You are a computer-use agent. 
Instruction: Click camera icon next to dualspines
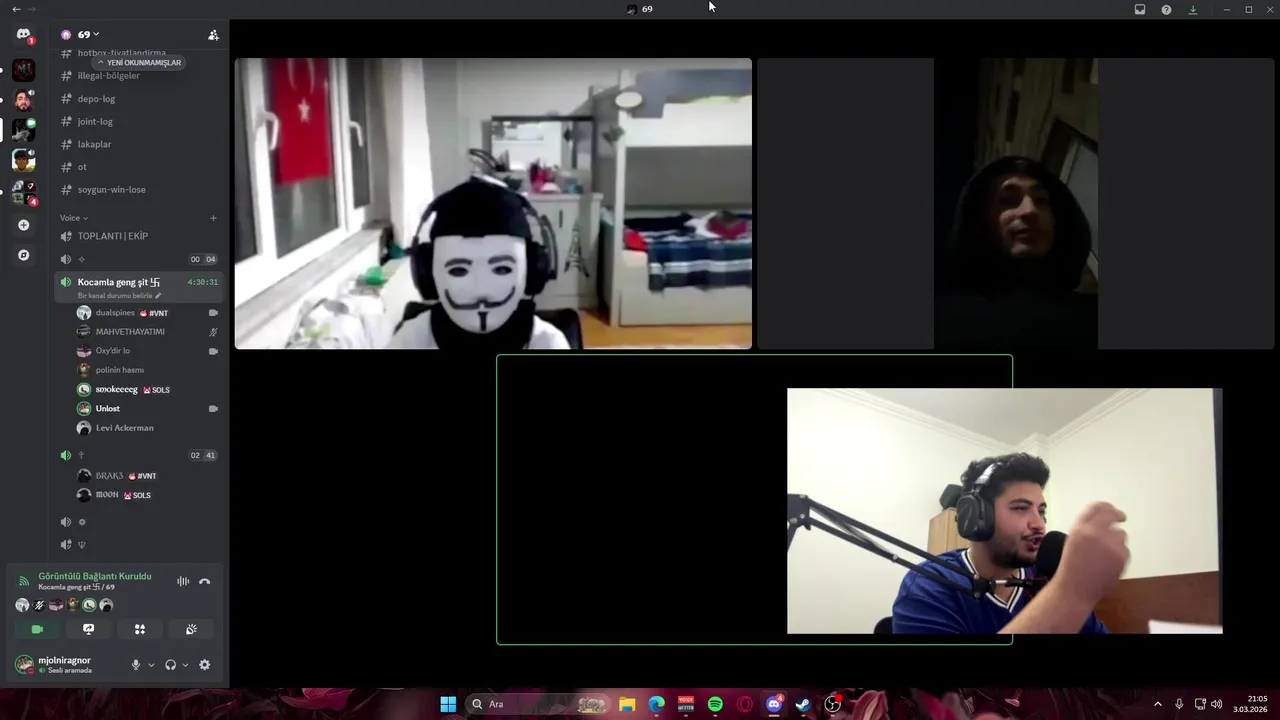pos(213,313)
